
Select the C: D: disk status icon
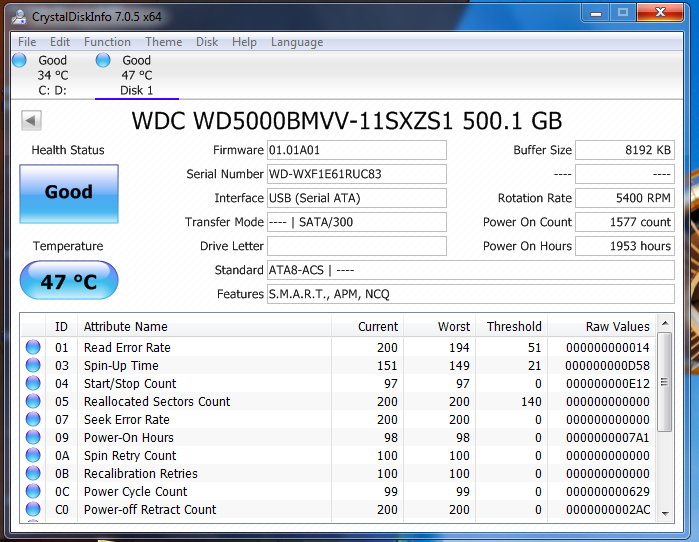[19, 60]
